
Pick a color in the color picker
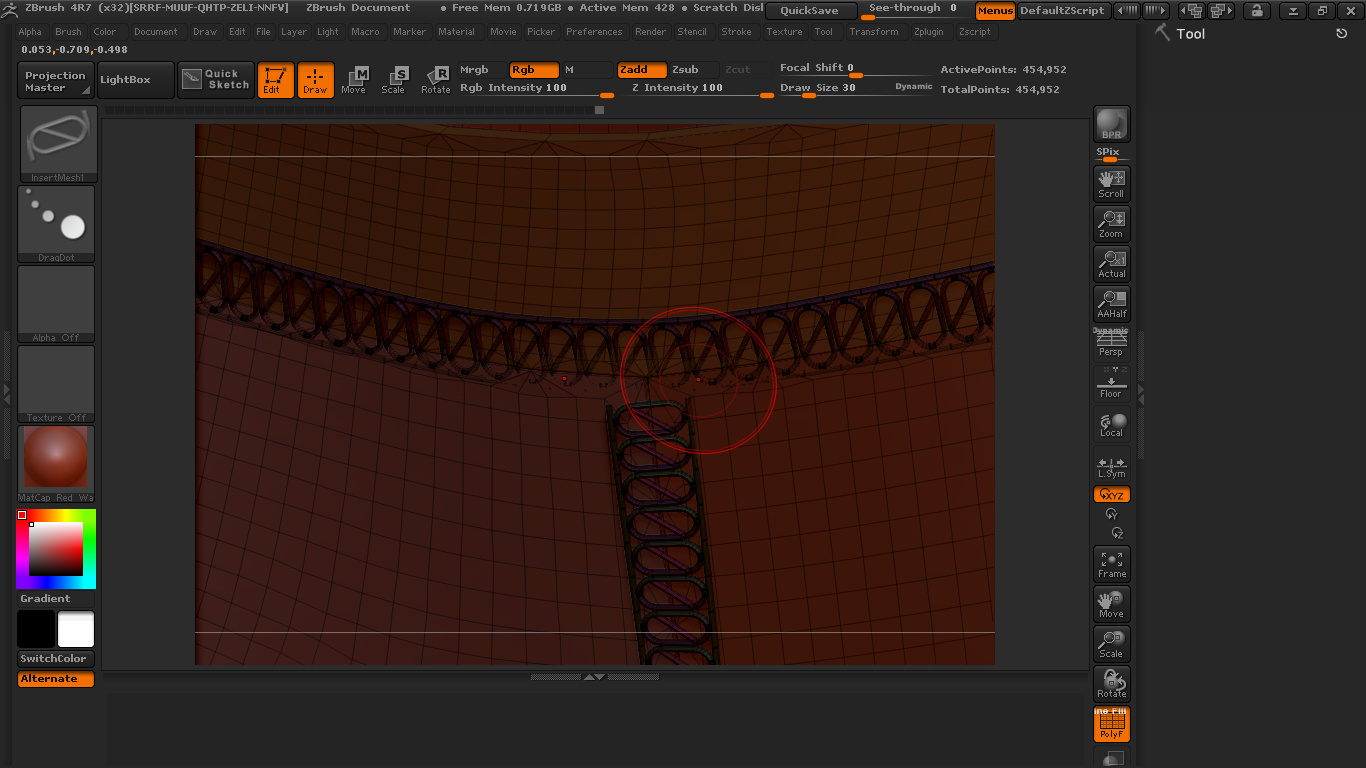[x=56, y=549]
